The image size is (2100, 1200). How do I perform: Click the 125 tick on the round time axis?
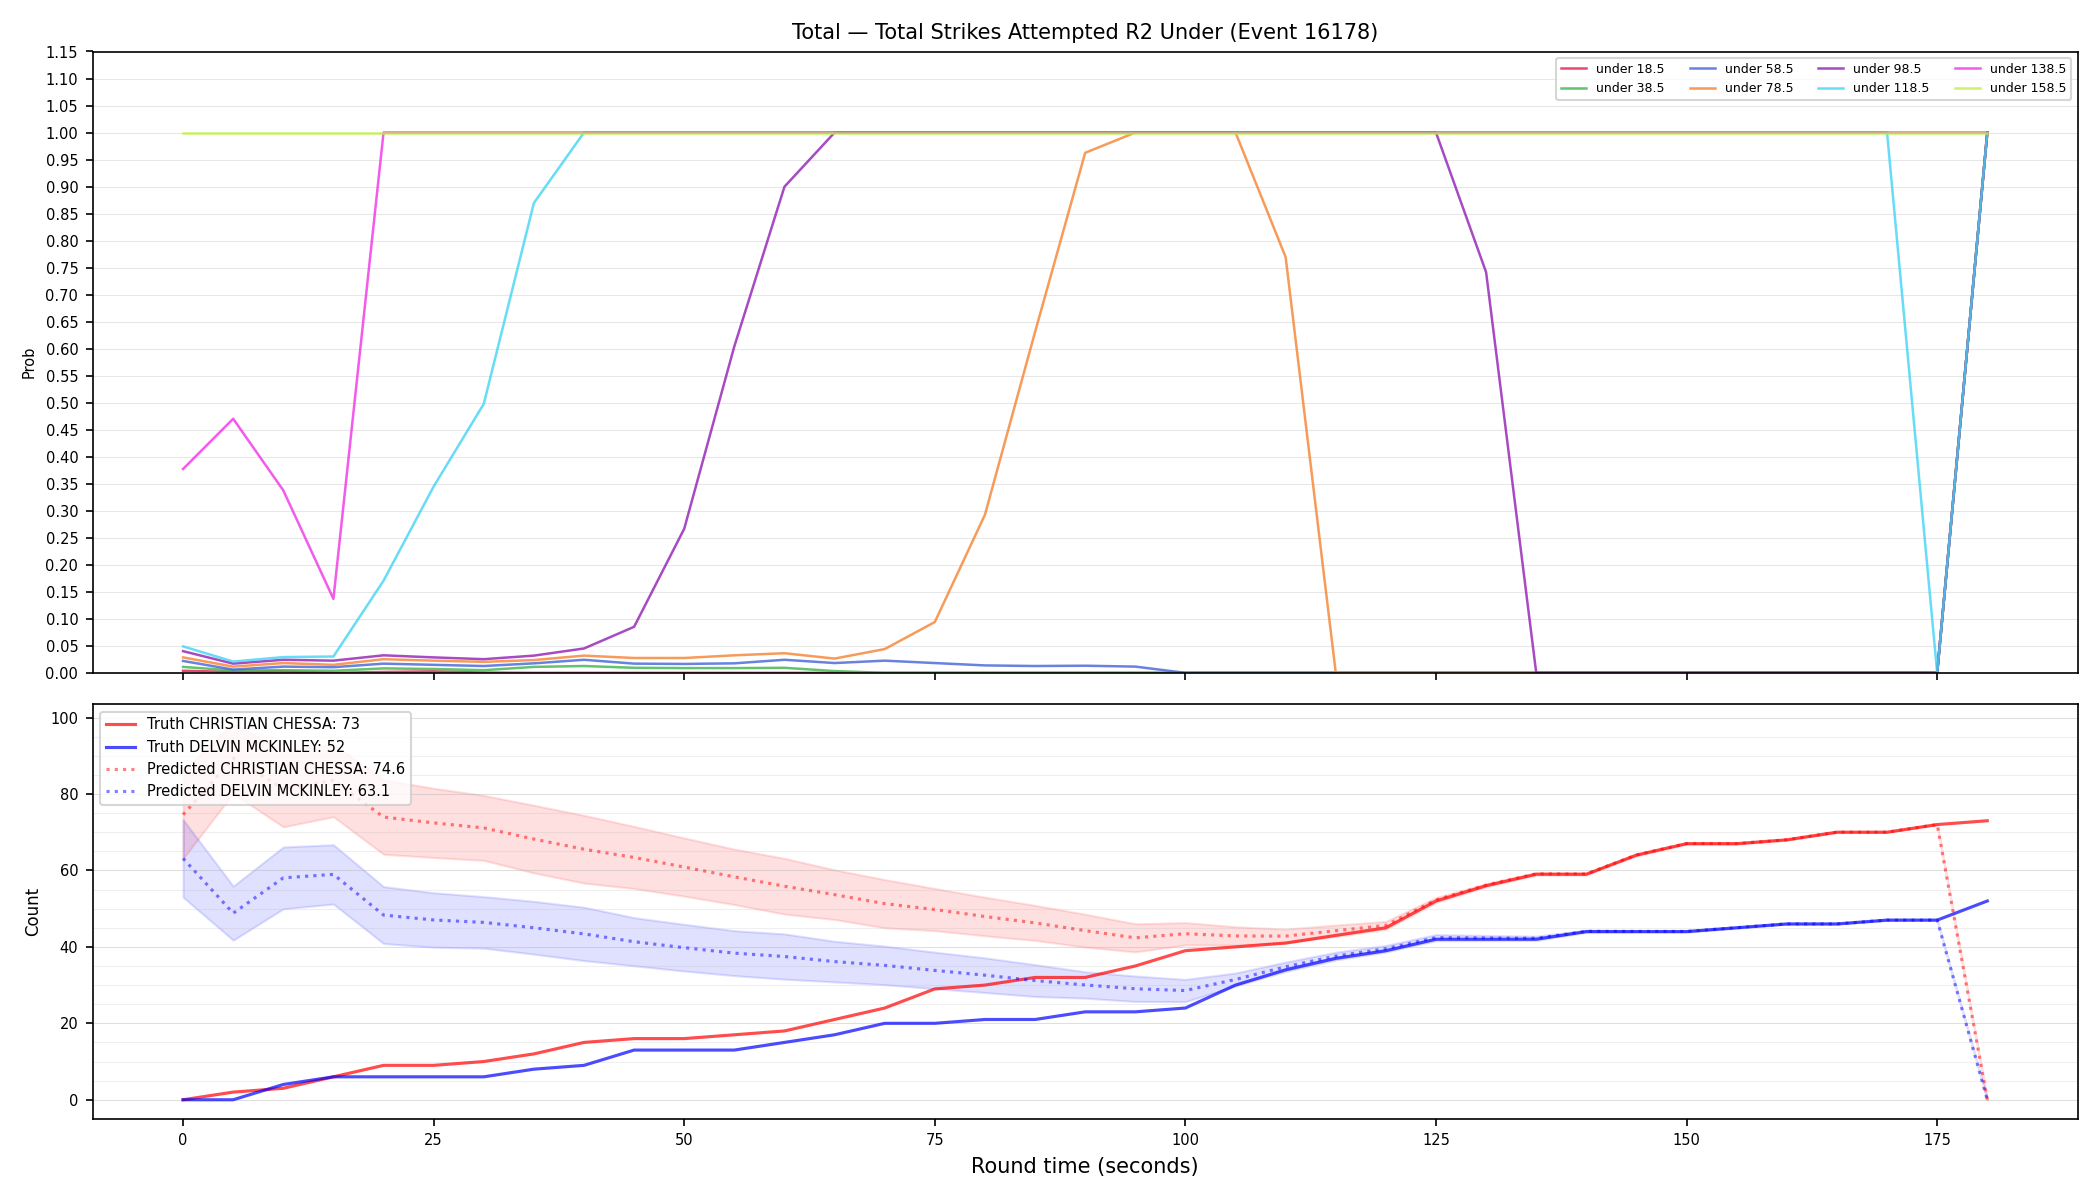1436,1139
